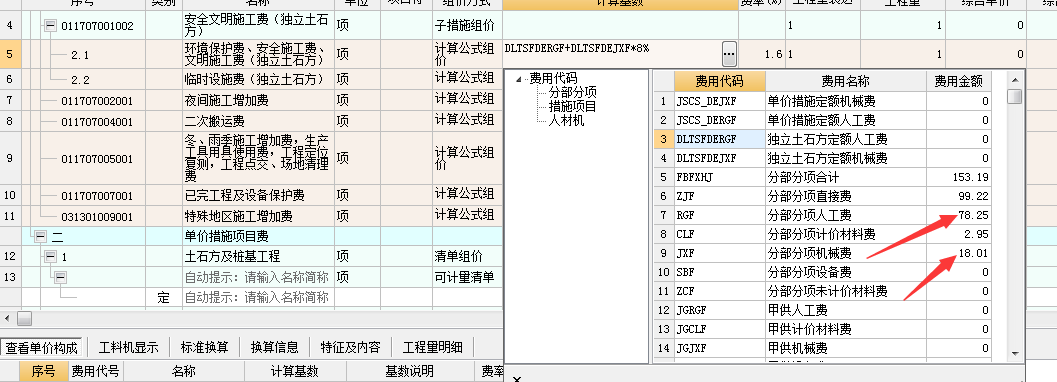Select the JXF fee code

(719, 253)
